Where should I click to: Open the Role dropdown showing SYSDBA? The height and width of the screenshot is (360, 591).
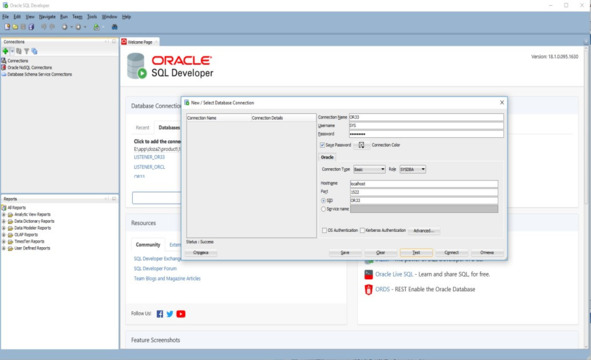(x=413, y=169)
